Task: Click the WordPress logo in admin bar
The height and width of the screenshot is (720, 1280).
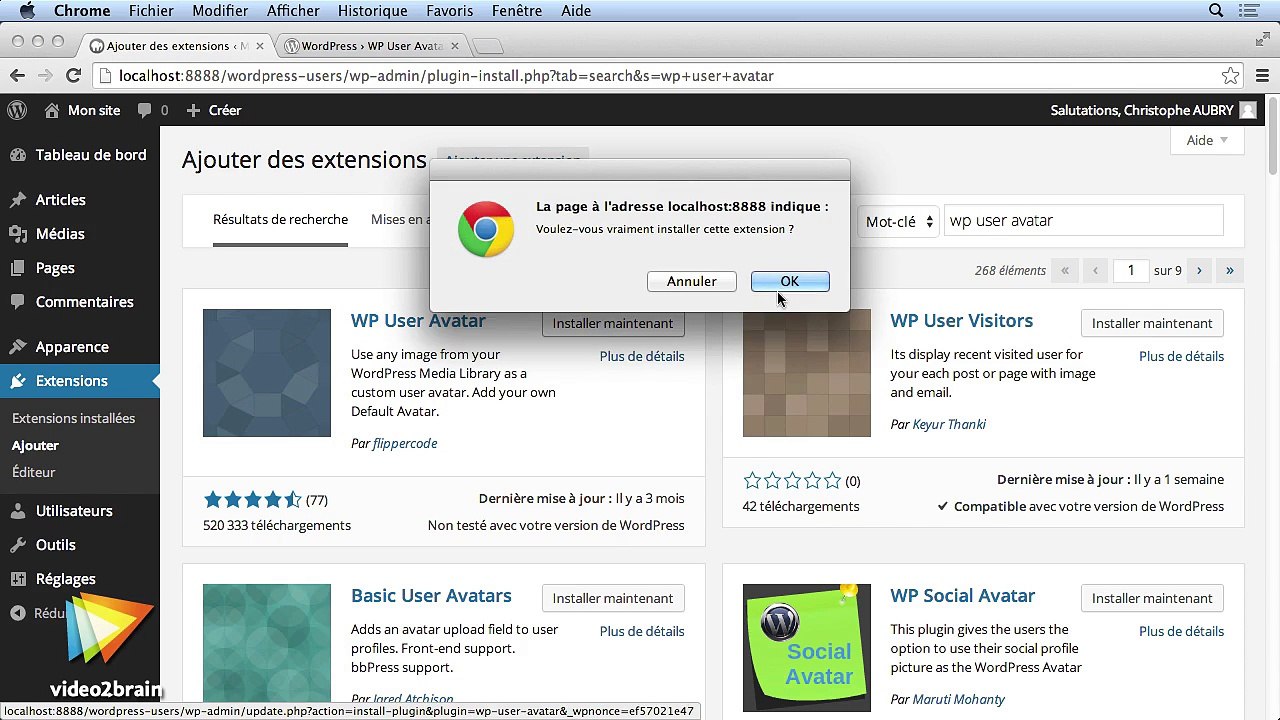Action: (x=17, y=110)
